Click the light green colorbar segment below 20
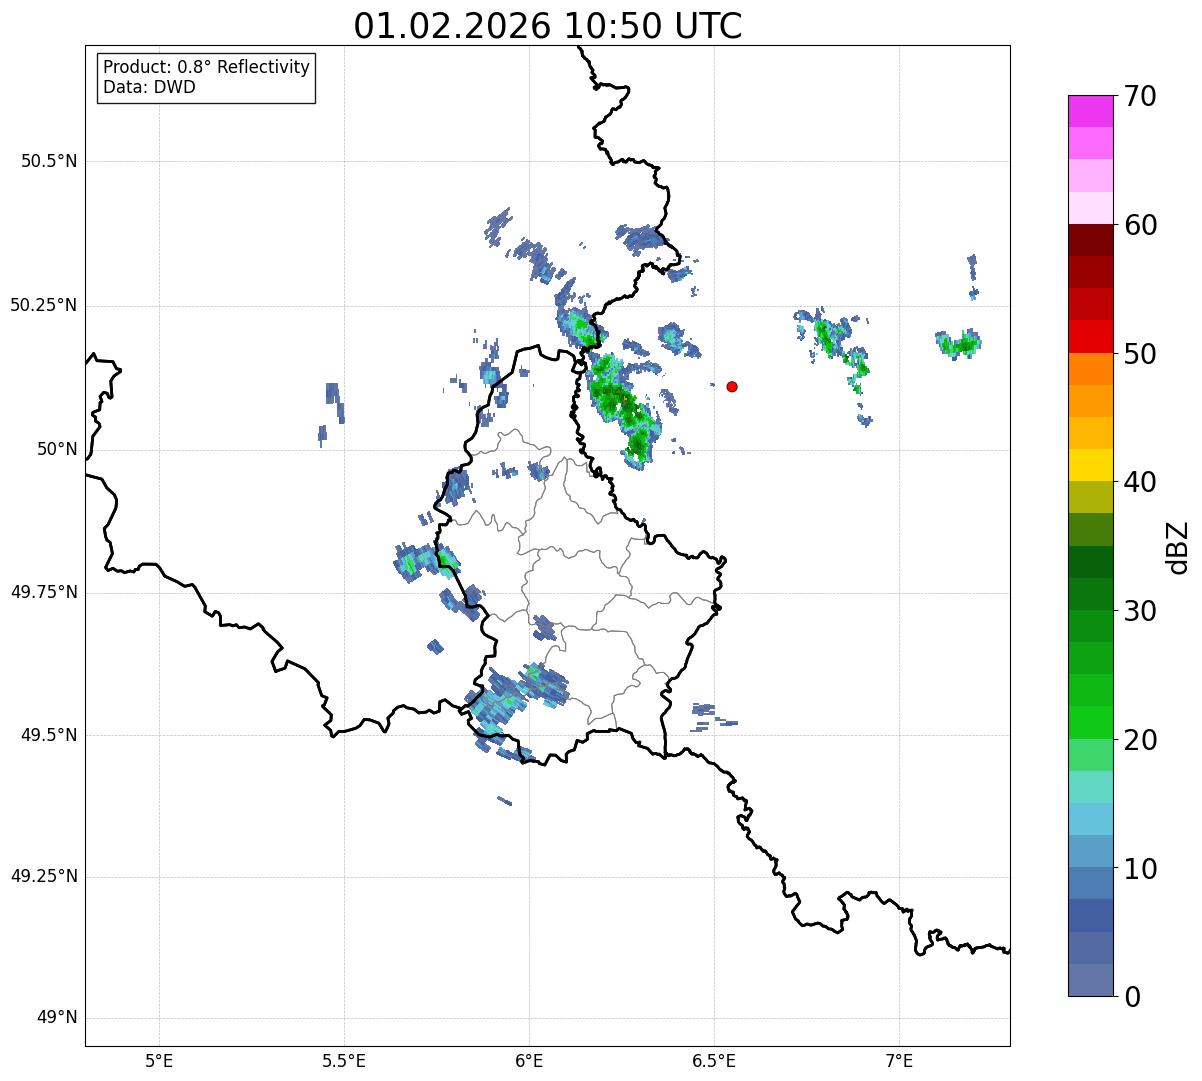The width and height of the screenshot is (1202, 1081). click(x=1090, y=754)
